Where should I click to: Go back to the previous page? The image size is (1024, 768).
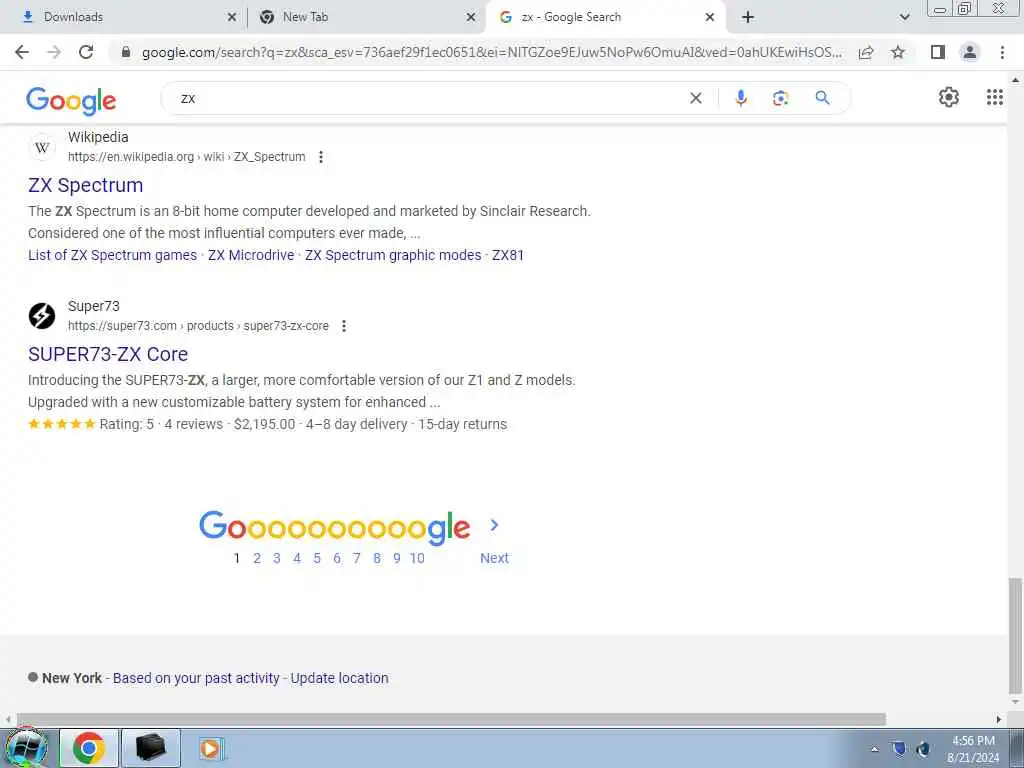click(x=22, y=52)
